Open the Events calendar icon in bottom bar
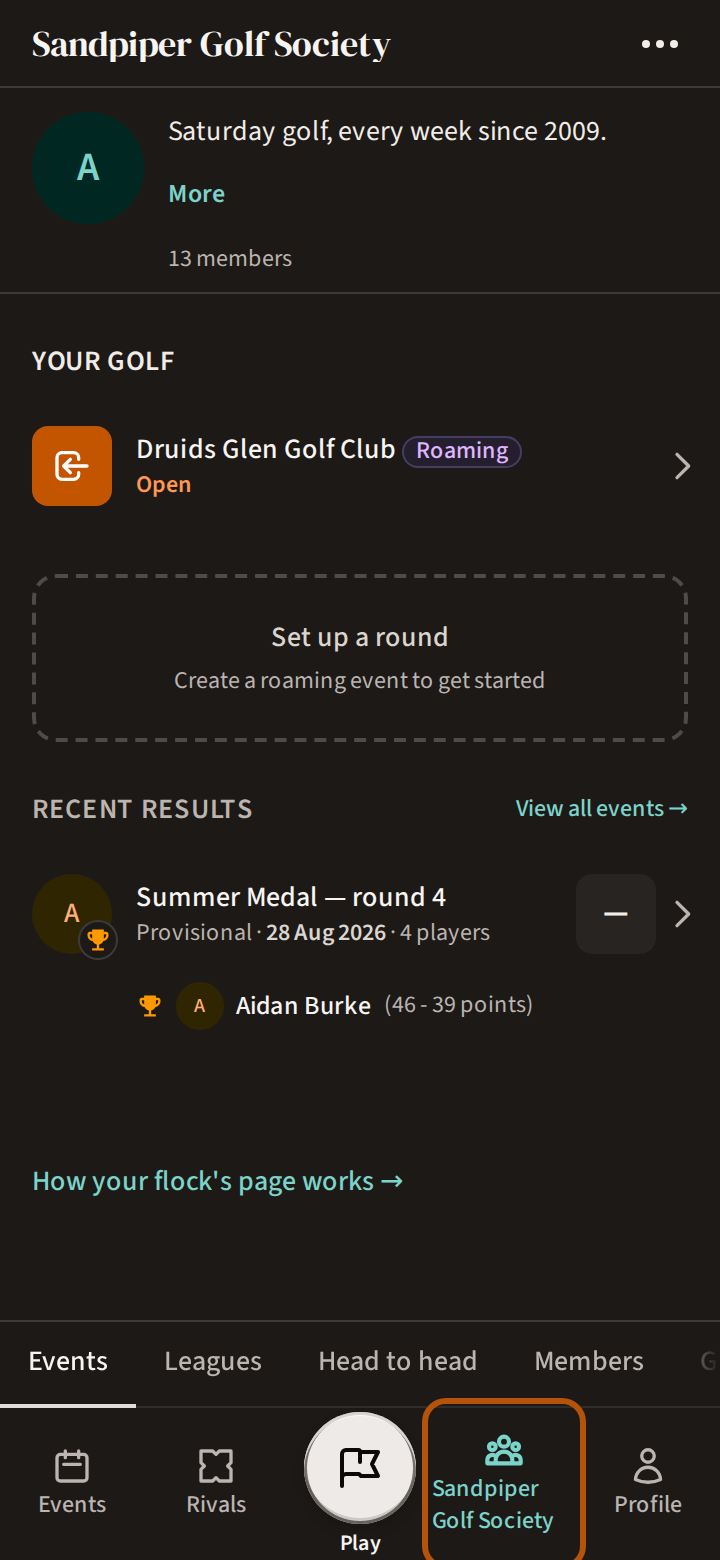This screenshot has width=720, height=1560. click(x=72, y=1467)
